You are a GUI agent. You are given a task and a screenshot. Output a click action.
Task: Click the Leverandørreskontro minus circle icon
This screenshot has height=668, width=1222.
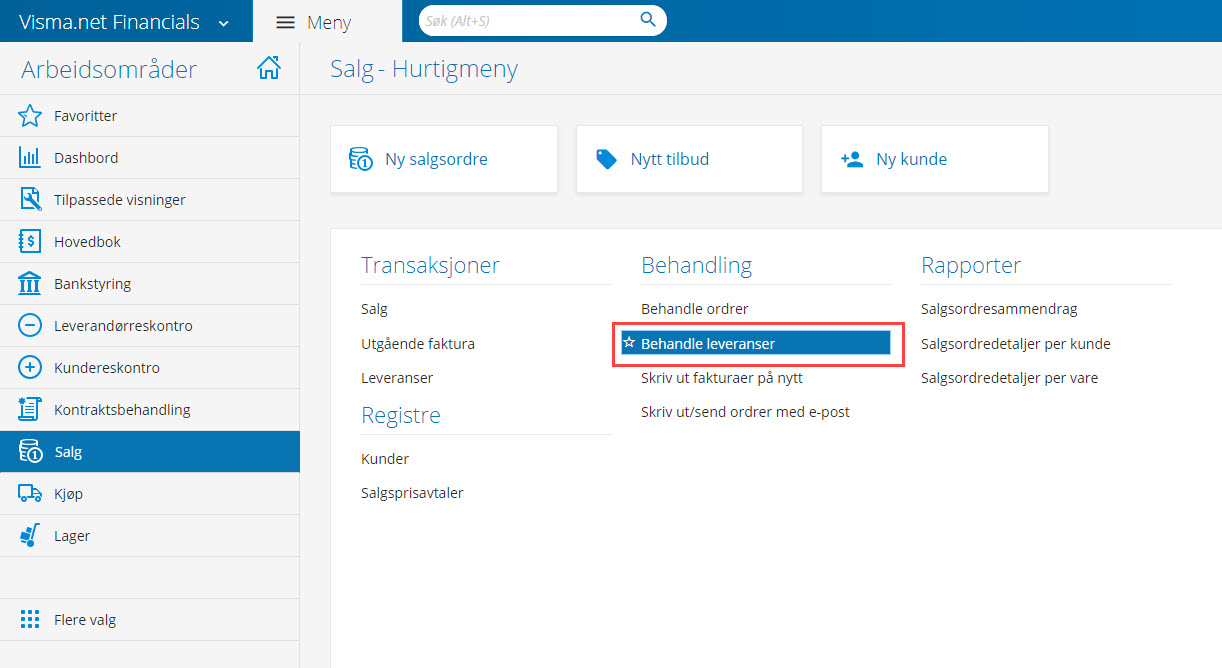coord(30,326)
